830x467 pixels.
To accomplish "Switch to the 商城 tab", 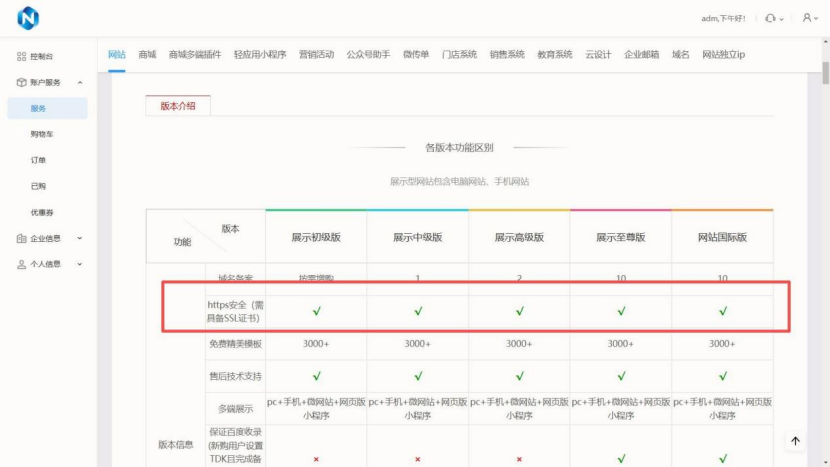I will tap(147, 55).
